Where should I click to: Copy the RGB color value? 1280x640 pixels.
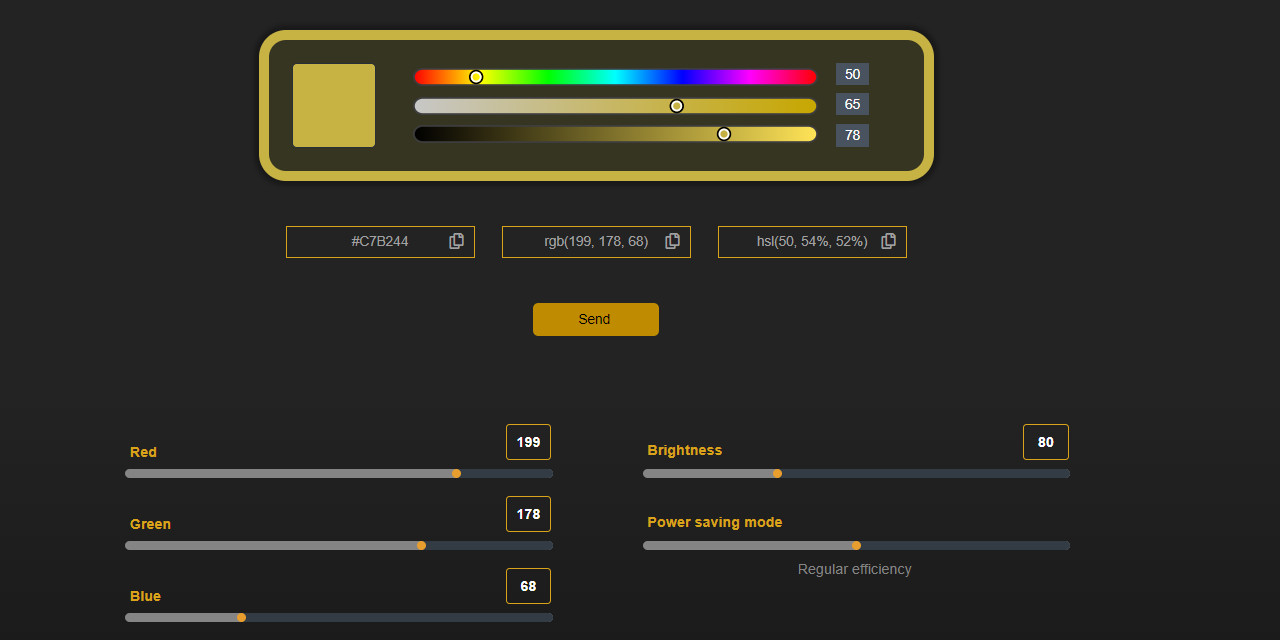point(672,241)
